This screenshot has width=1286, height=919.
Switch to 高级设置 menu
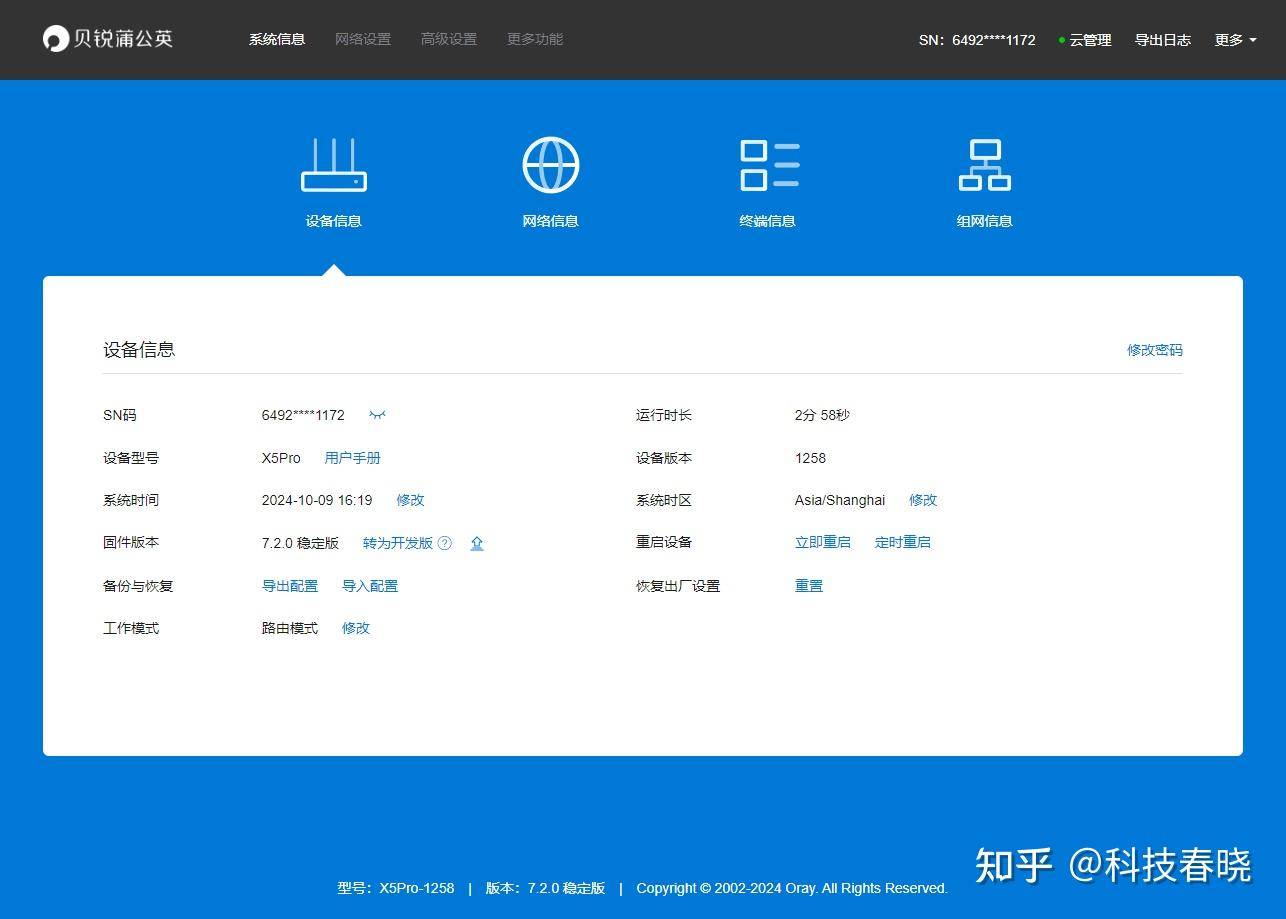[x=449, y=39]
